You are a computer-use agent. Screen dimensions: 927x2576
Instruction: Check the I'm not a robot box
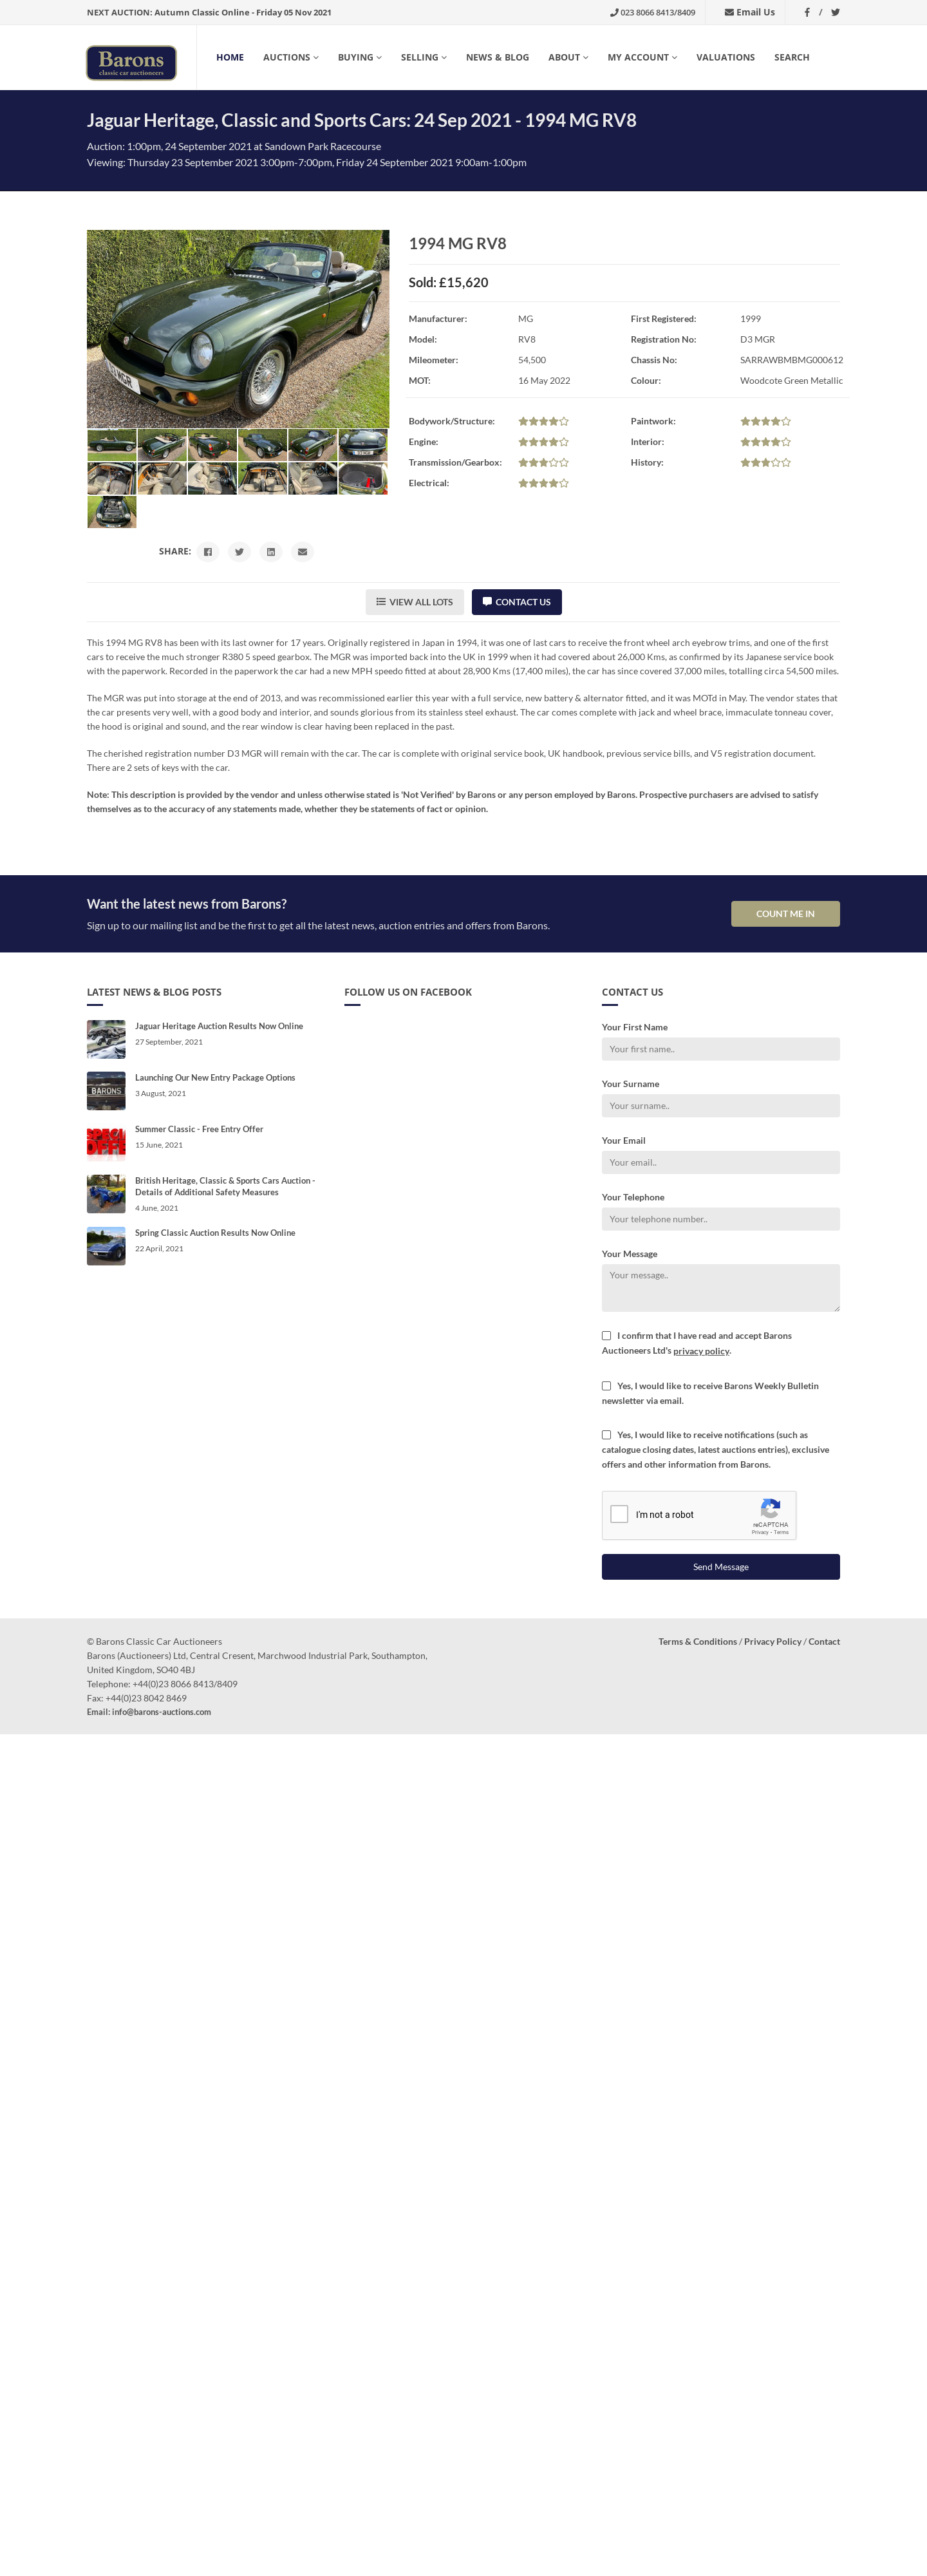(x=619, y=1514)
